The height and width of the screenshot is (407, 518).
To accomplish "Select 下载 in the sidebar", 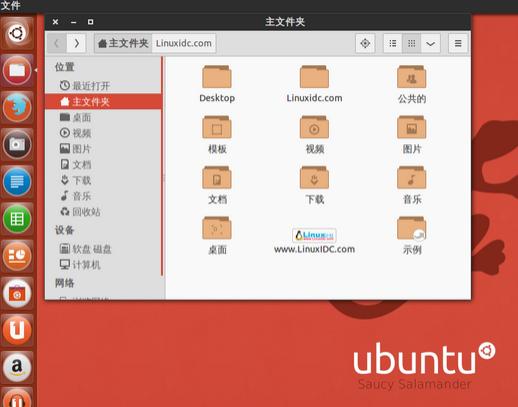I will (103, 180).
